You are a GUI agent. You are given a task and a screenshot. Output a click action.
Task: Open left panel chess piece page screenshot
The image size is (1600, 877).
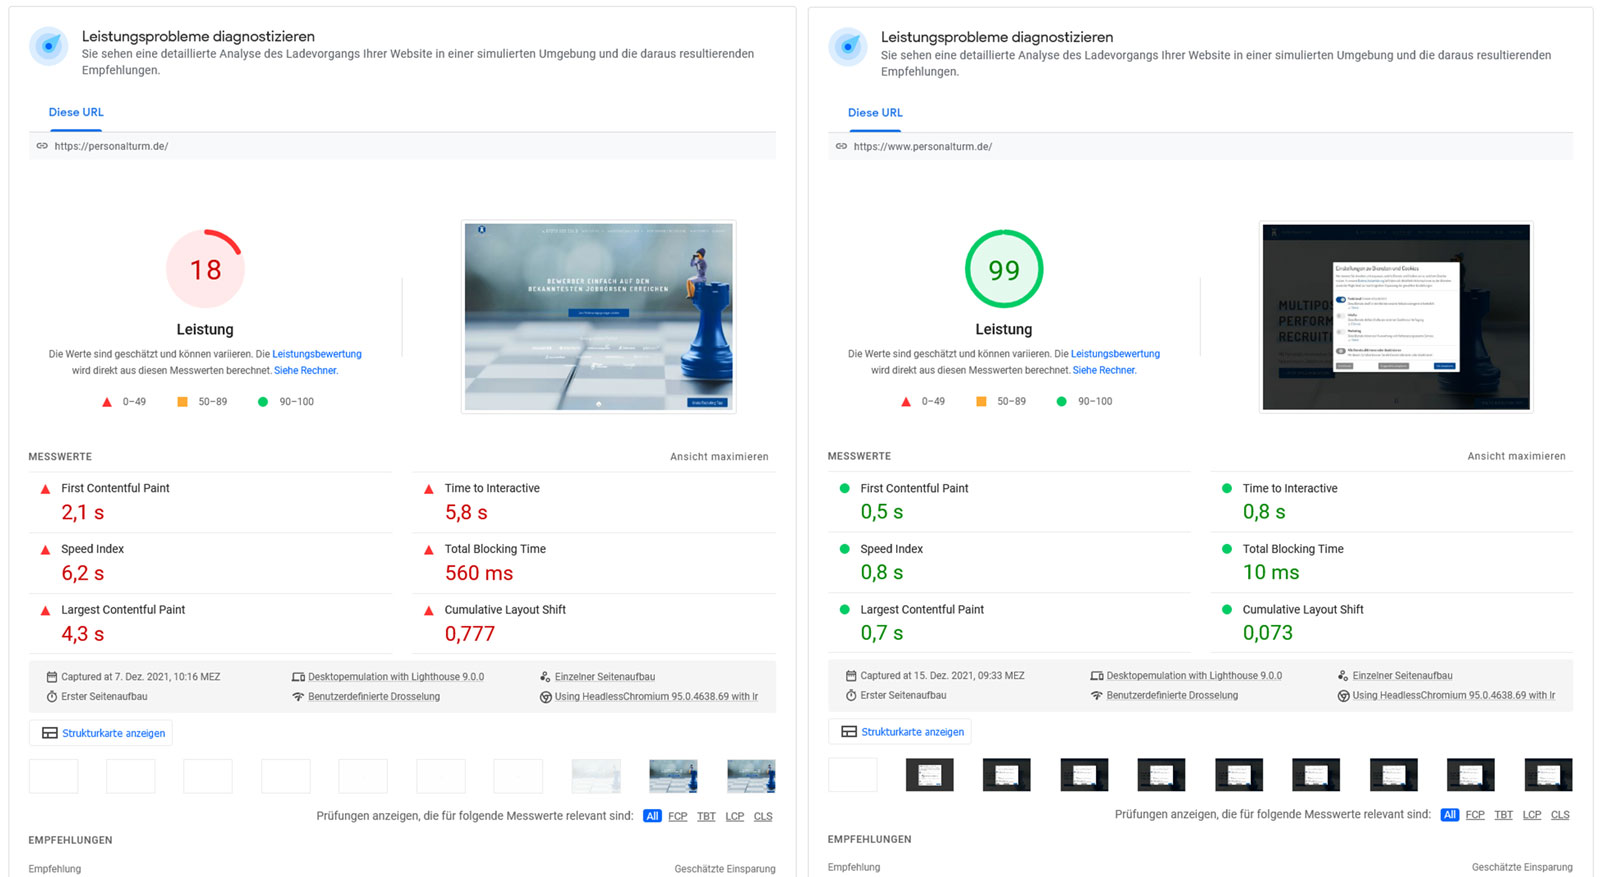coord(598,316)
